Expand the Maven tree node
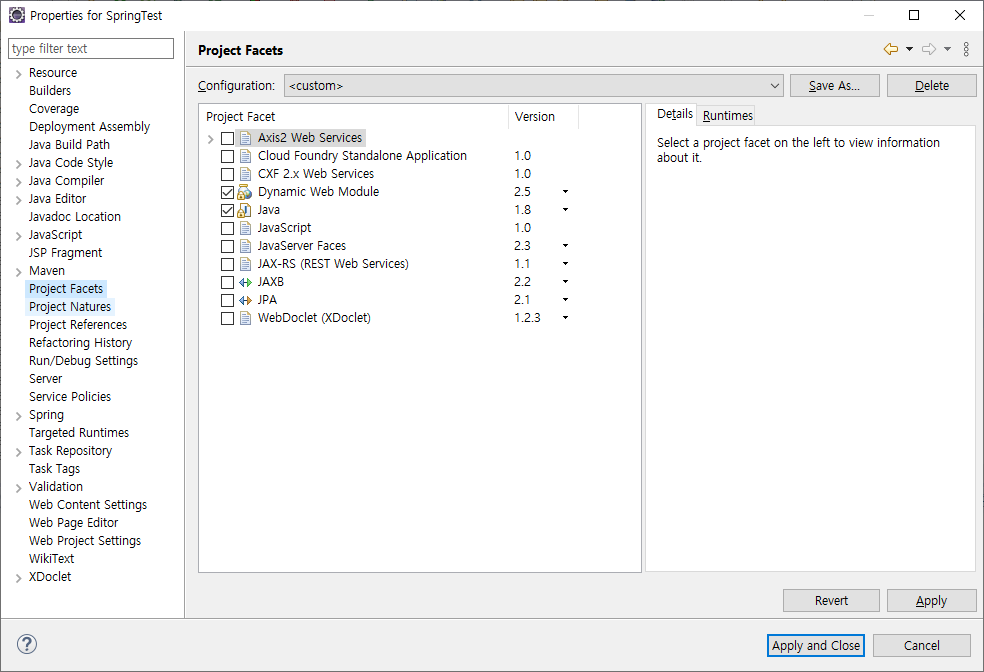984x672 pixels. (x=18, y=272)
